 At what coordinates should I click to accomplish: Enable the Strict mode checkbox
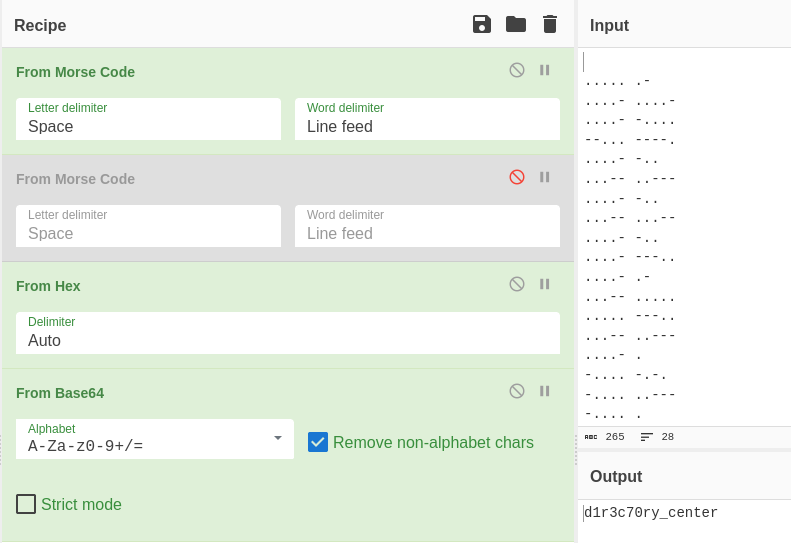tap(26, 504)
